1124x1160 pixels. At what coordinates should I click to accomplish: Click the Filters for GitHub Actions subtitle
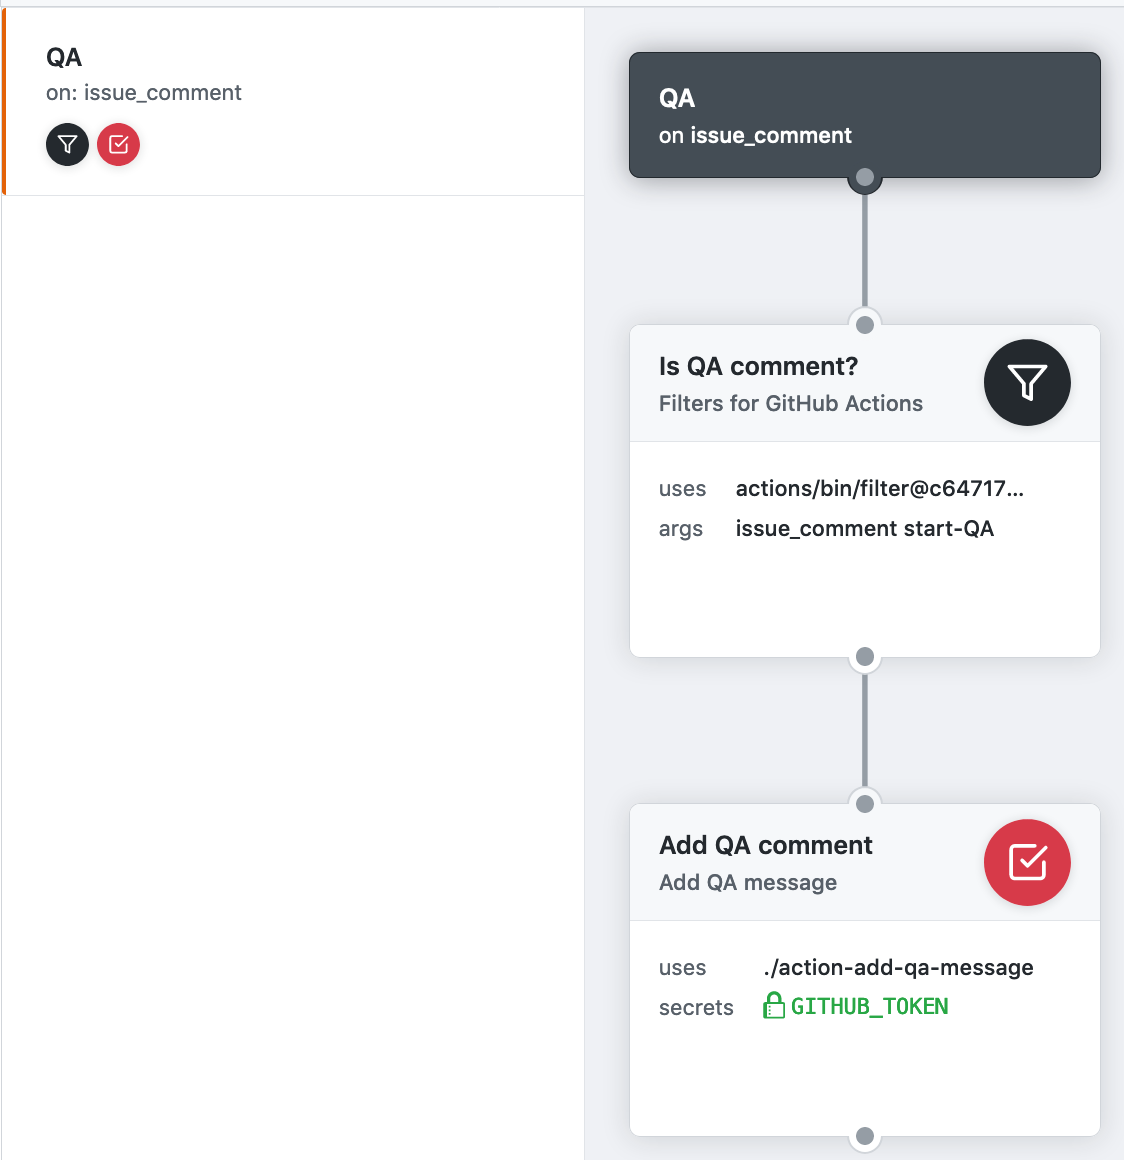coord(790,403)
